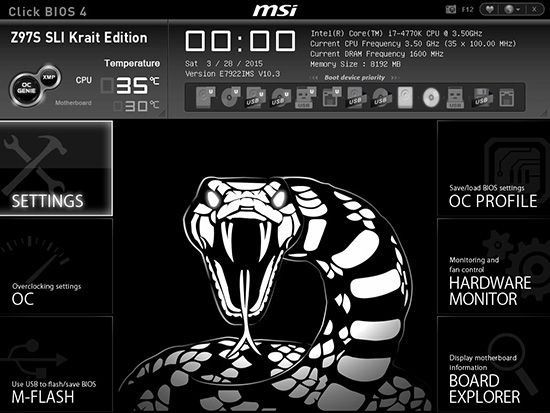The width and height of the screenshot is (550, 413).
Task: Toggle the OC GENIE round button
Action: point(26,89)
